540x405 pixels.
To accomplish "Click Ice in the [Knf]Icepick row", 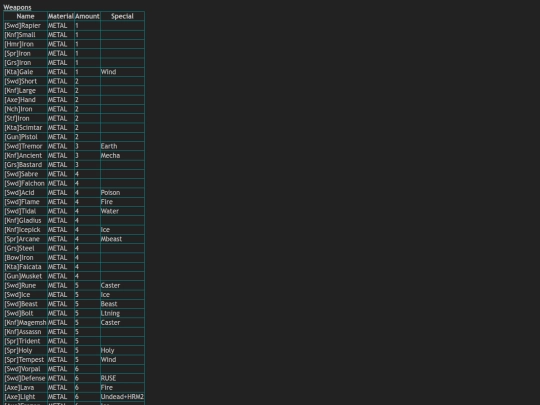I will 122,230.
